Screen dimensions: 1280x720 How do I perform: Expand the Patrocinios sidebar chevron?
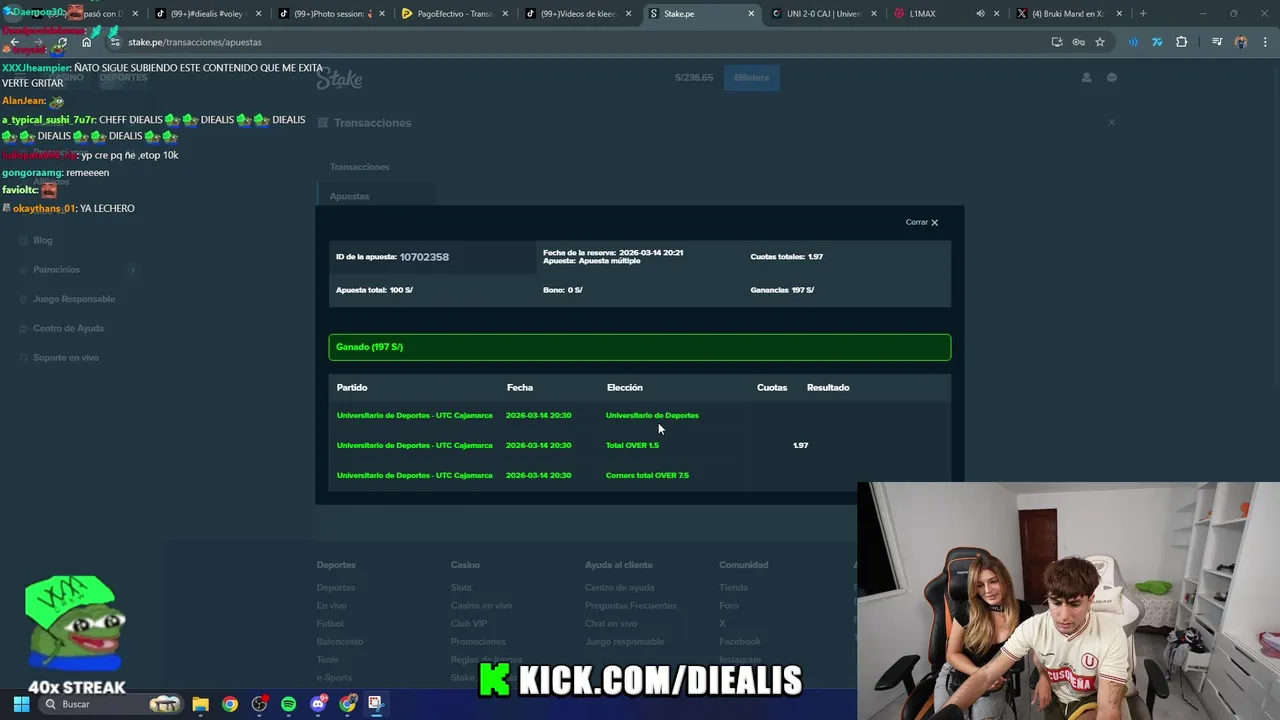click(x=132, y=270)
